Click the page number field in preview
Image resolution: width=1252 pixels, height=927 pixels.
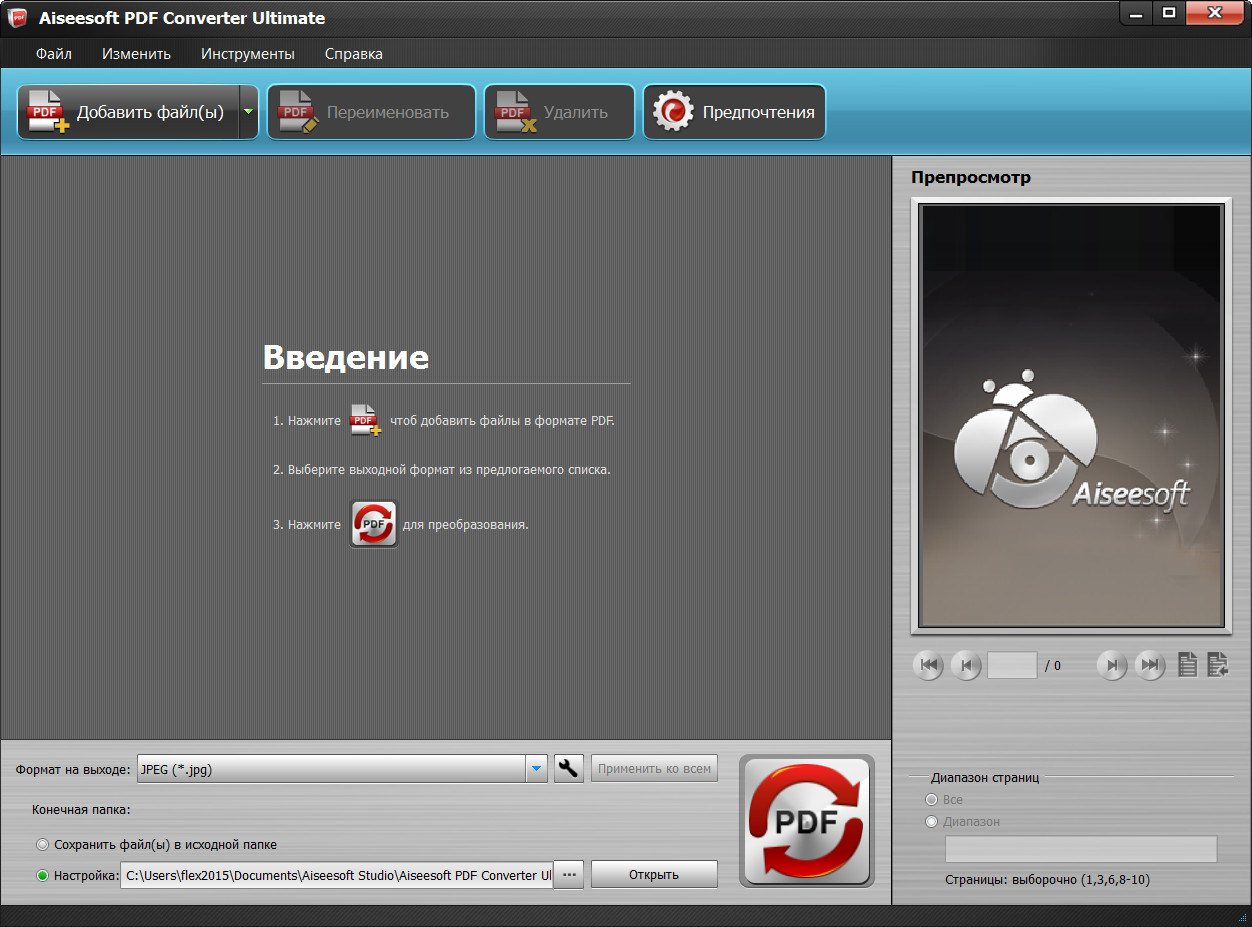point(1012,665)
